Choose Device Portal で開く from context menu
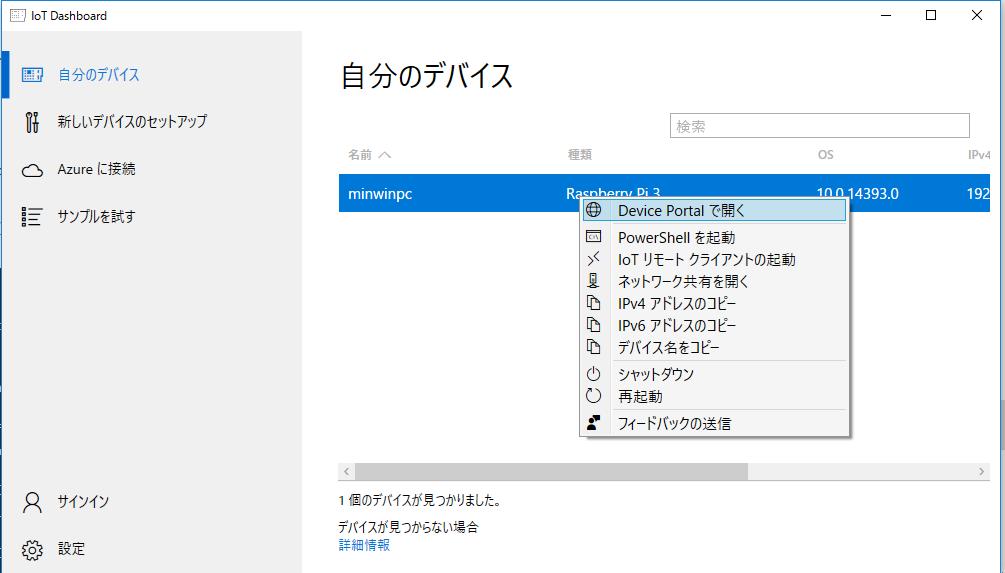 (715, 210)
